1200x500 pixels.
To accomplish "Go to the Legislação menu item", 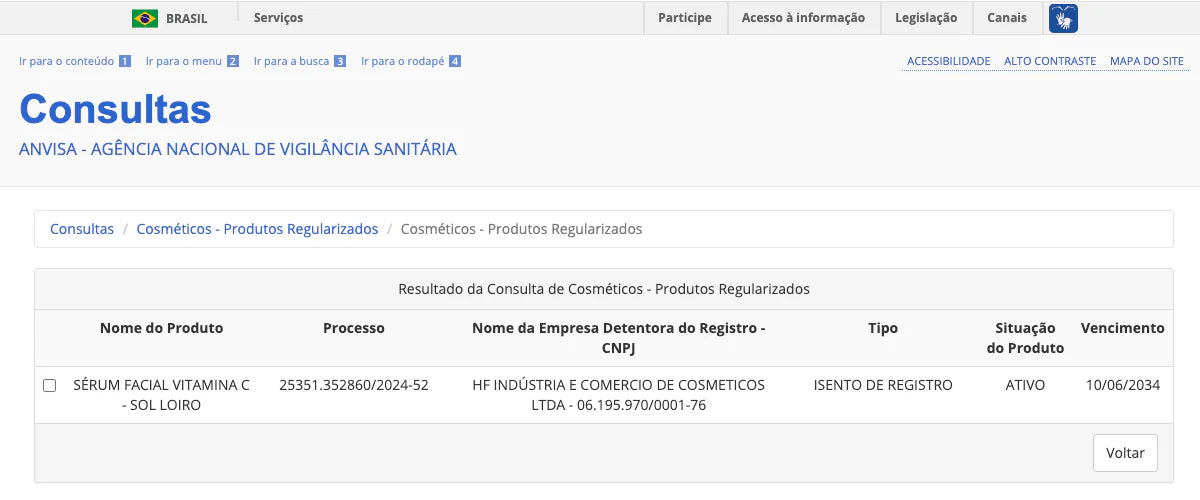I will point(925,18).
